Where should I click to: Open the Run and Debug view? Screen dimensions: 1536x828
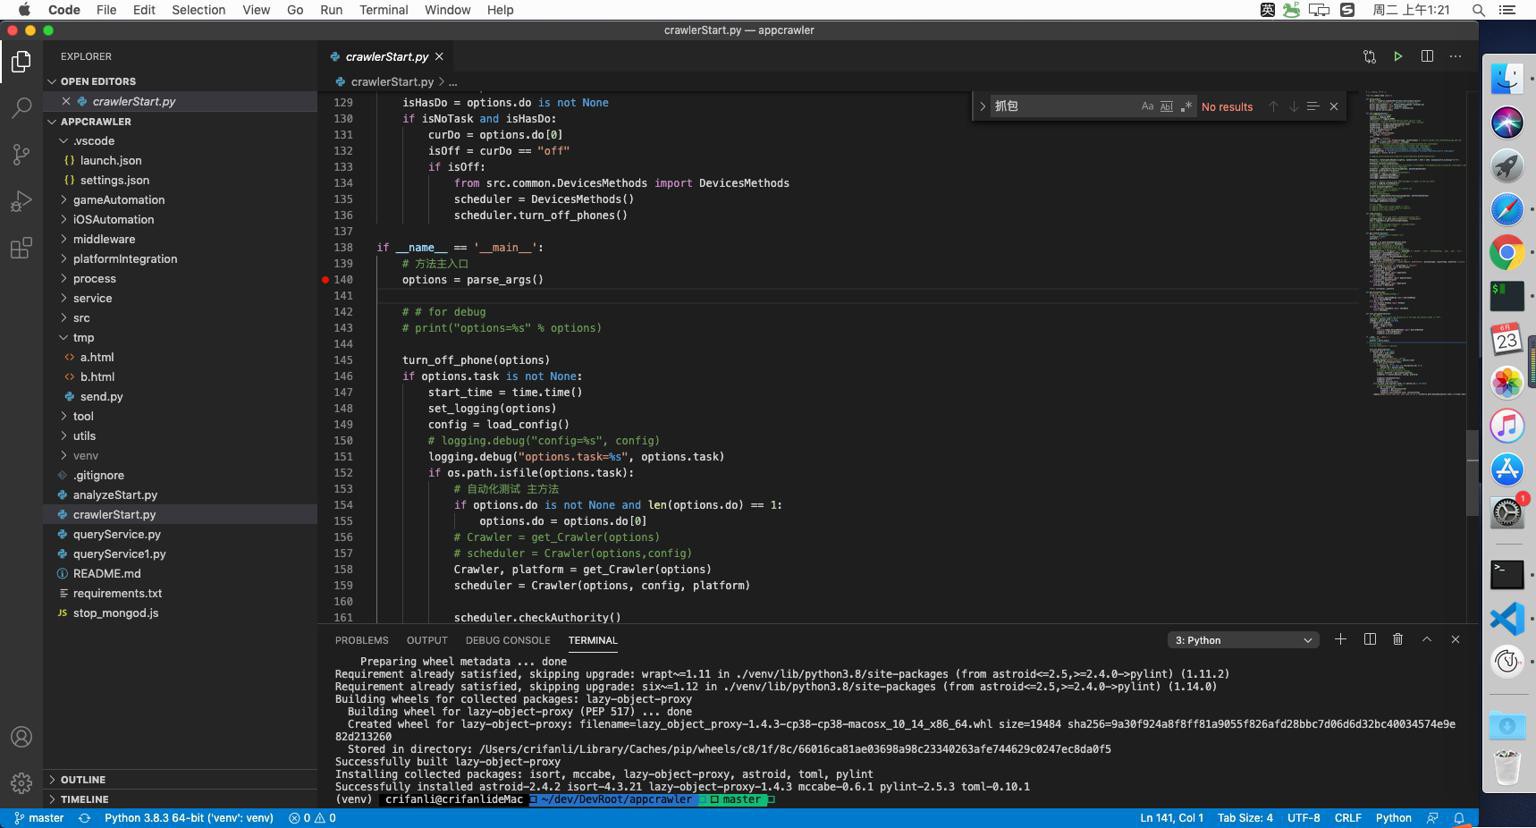tap(21, 201)
